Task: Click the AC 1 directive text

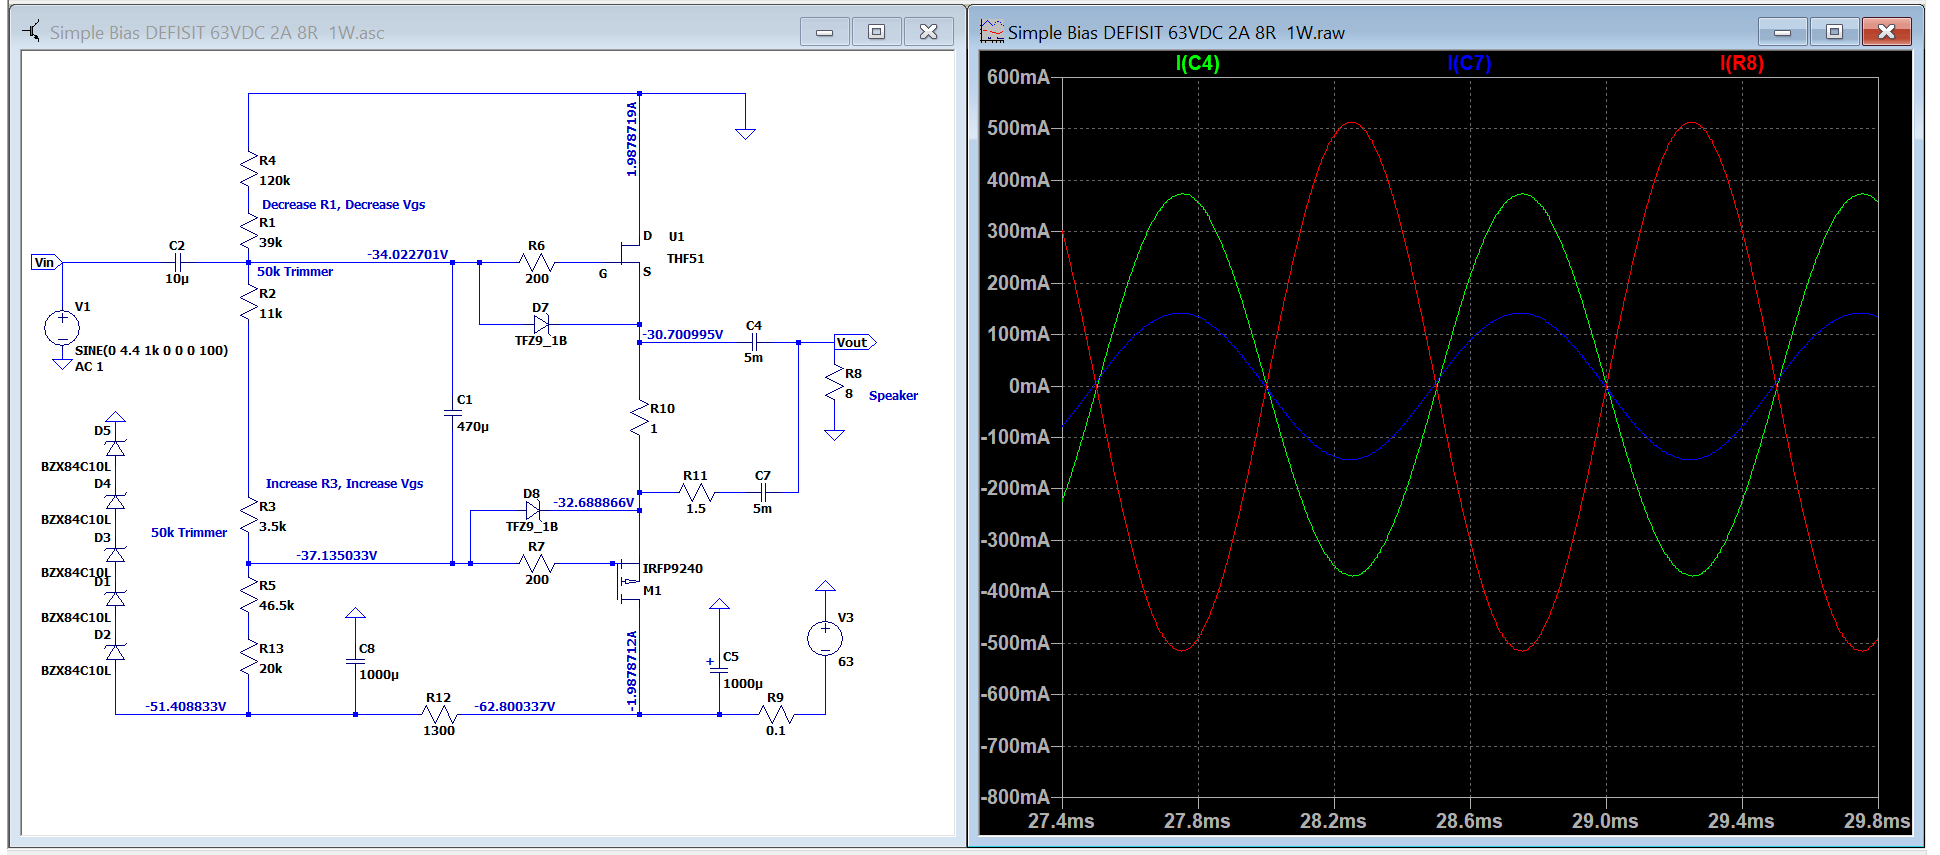Action: [x=89, y=366]
